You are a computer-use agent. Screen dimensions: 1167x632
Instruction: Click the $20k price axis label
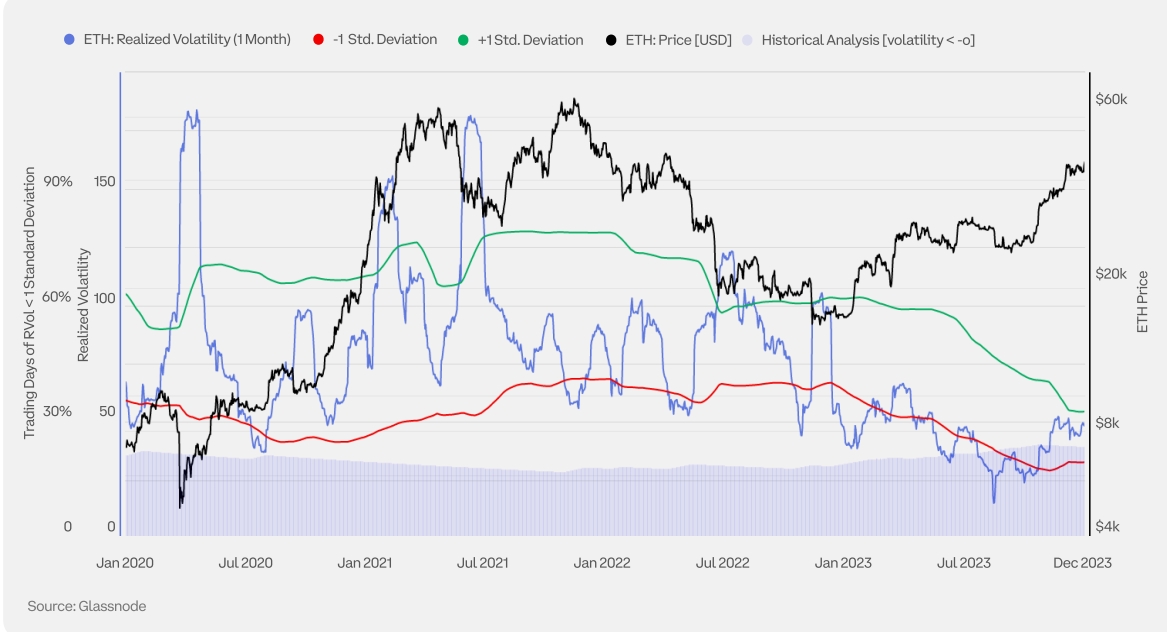point(1111,273)
